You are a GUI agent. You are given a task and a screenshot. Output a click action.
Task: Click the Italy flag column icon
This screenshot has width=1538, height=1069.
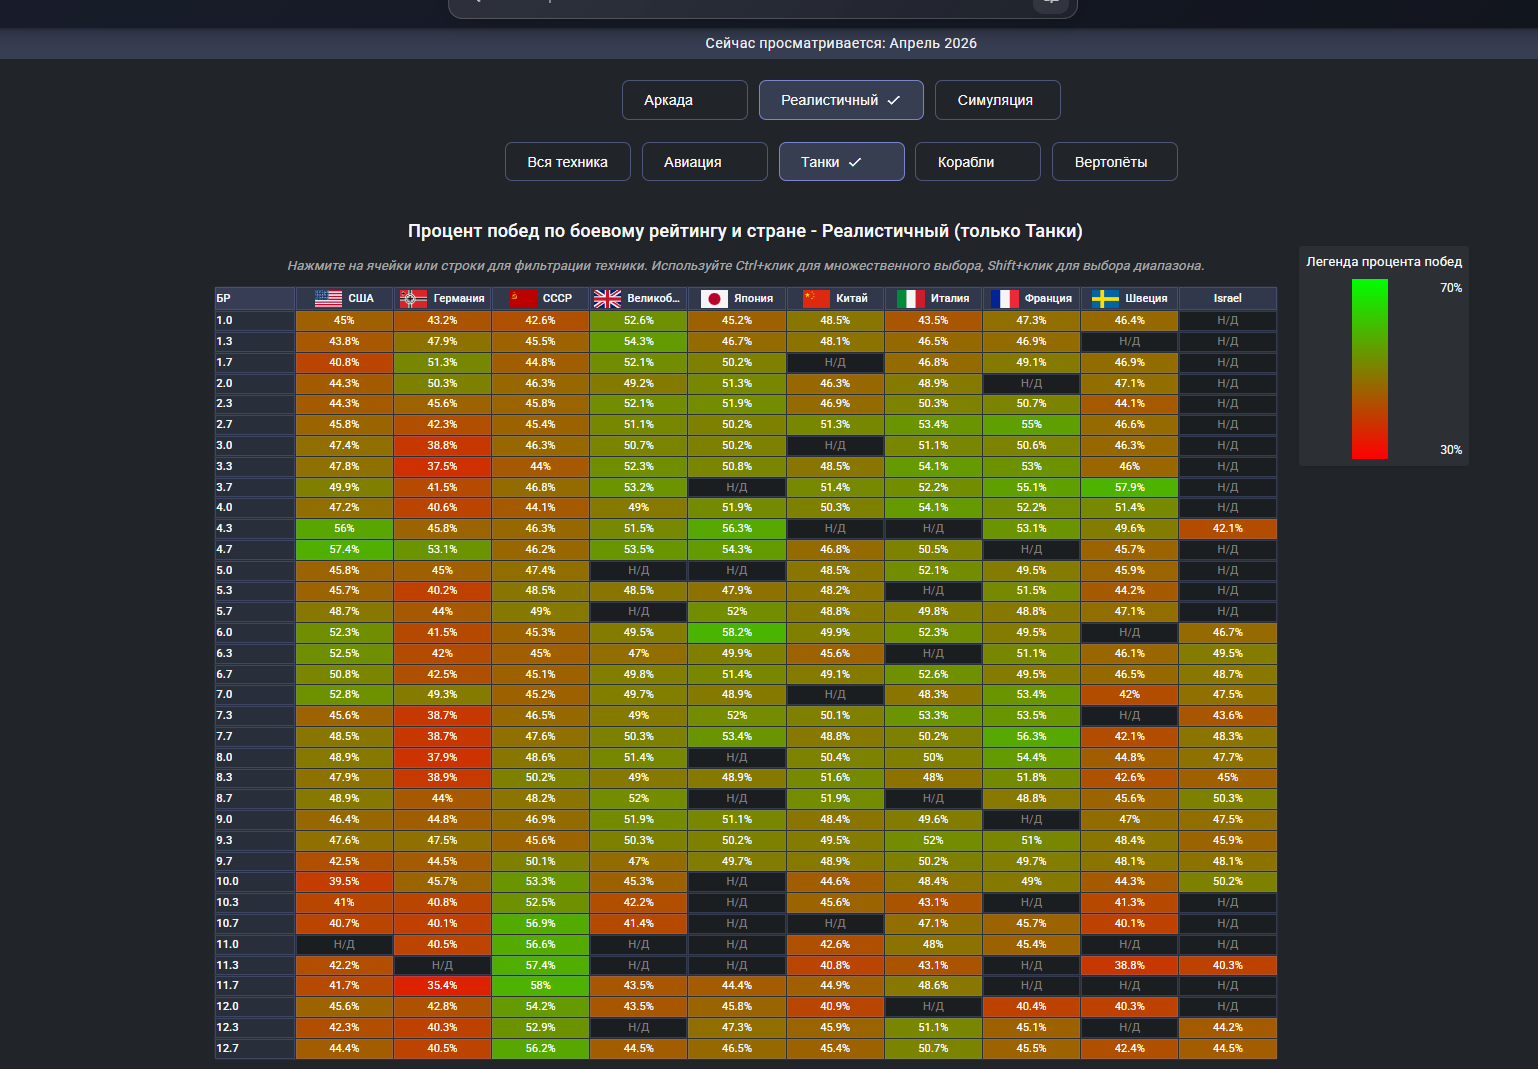(911, 298)
